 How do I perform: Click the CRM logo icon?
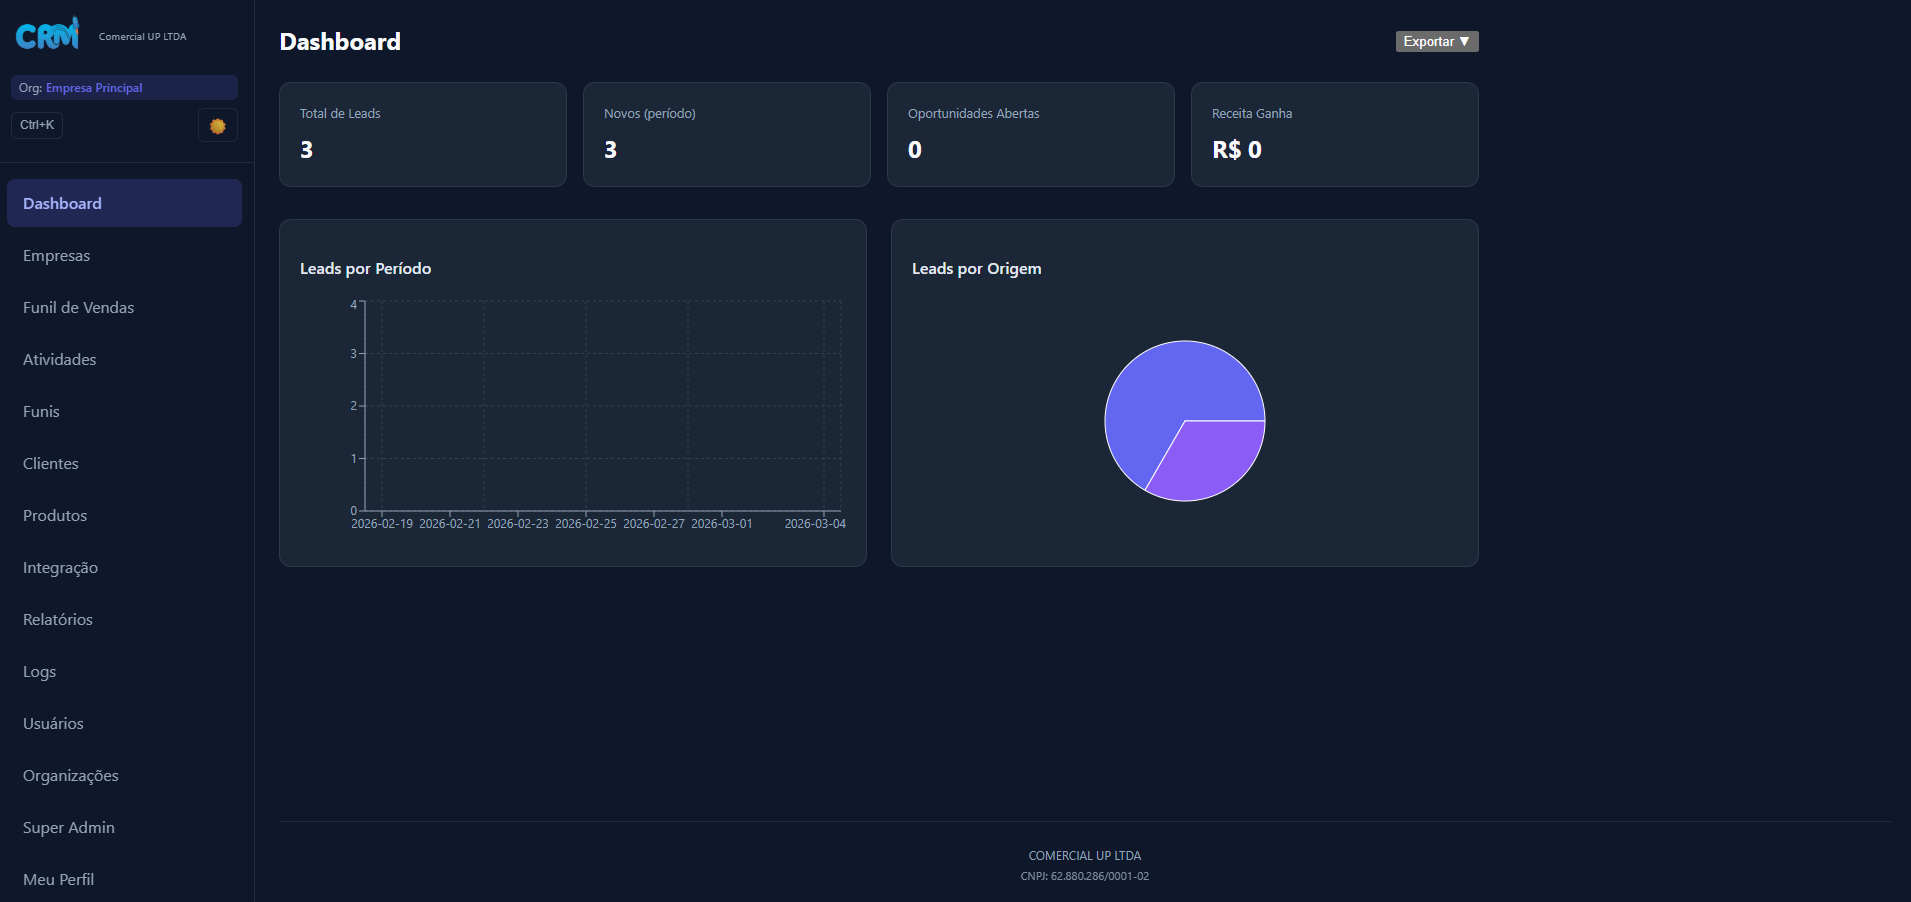(47, 35)
